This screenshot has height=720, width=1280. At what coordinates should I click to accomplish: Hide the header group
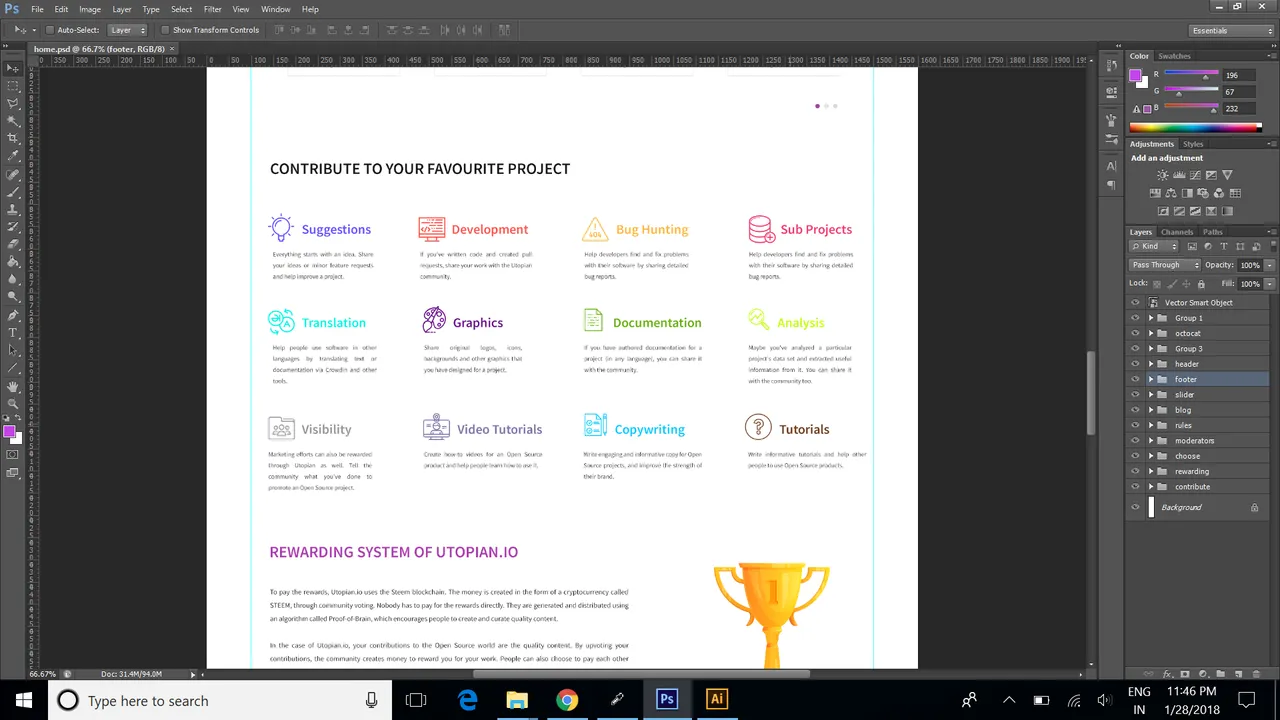(x=1135, y=364)
